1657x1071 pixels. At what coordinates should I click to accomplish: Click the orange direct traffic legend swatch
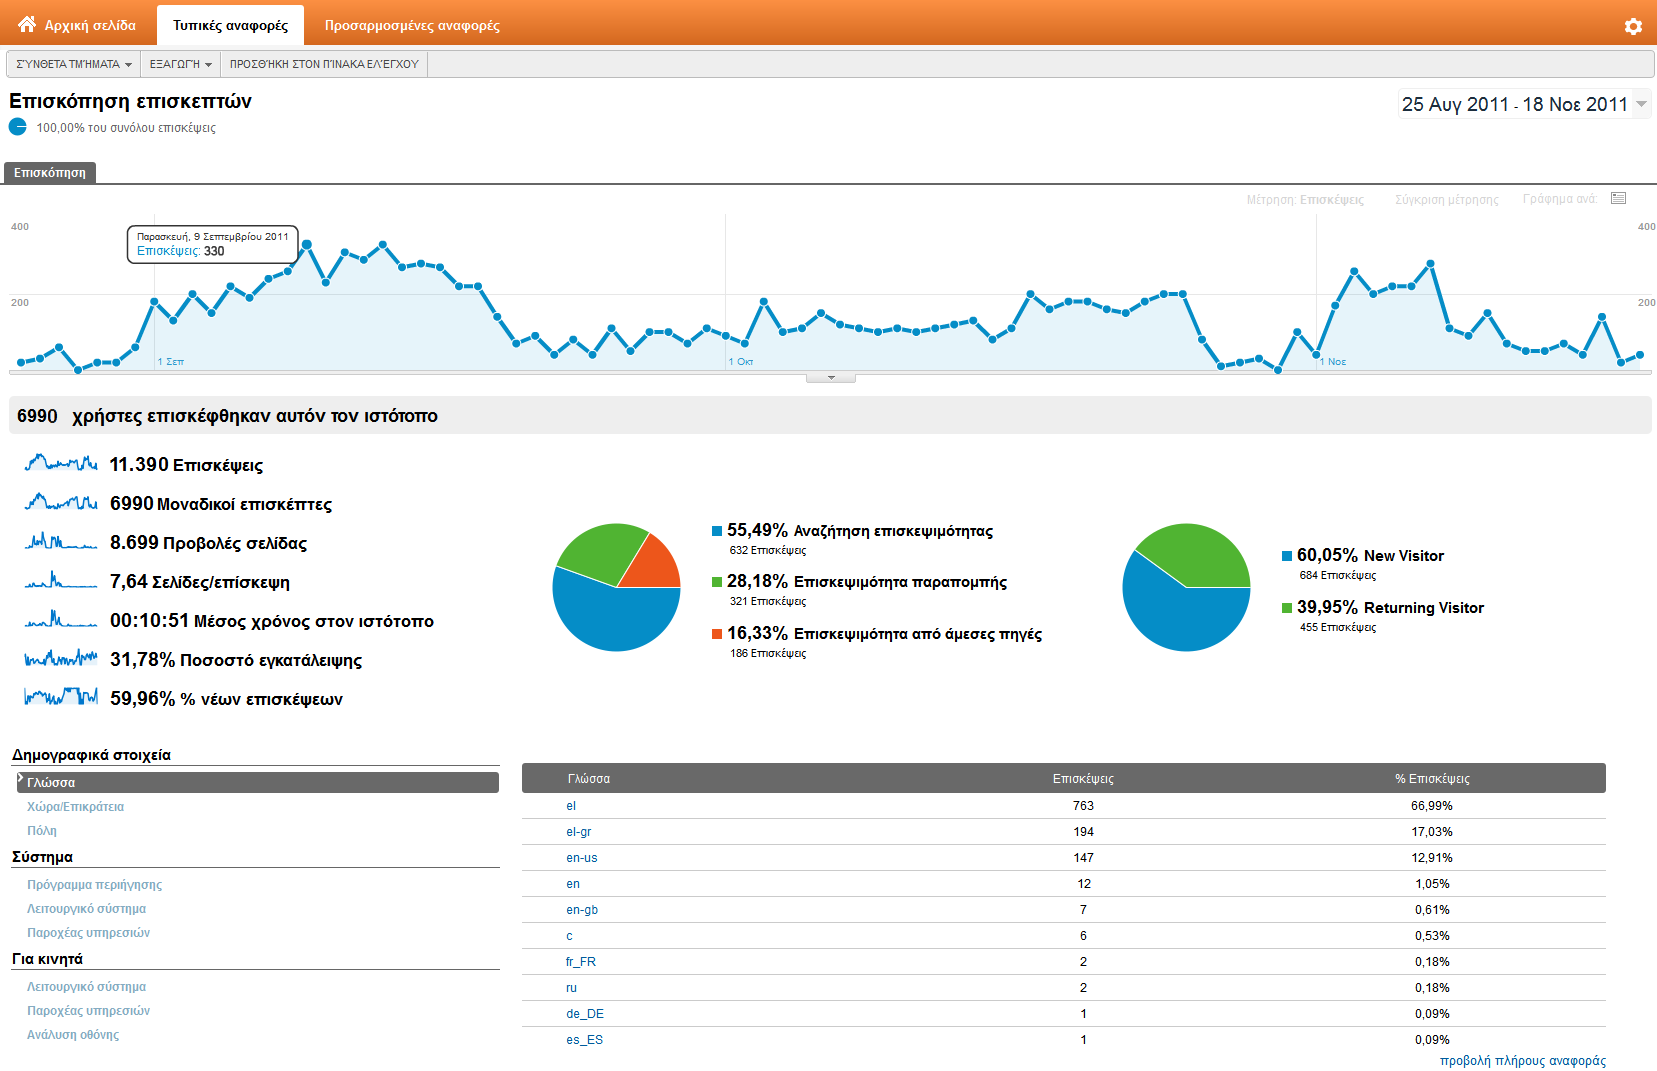click(x=717, y=634)
